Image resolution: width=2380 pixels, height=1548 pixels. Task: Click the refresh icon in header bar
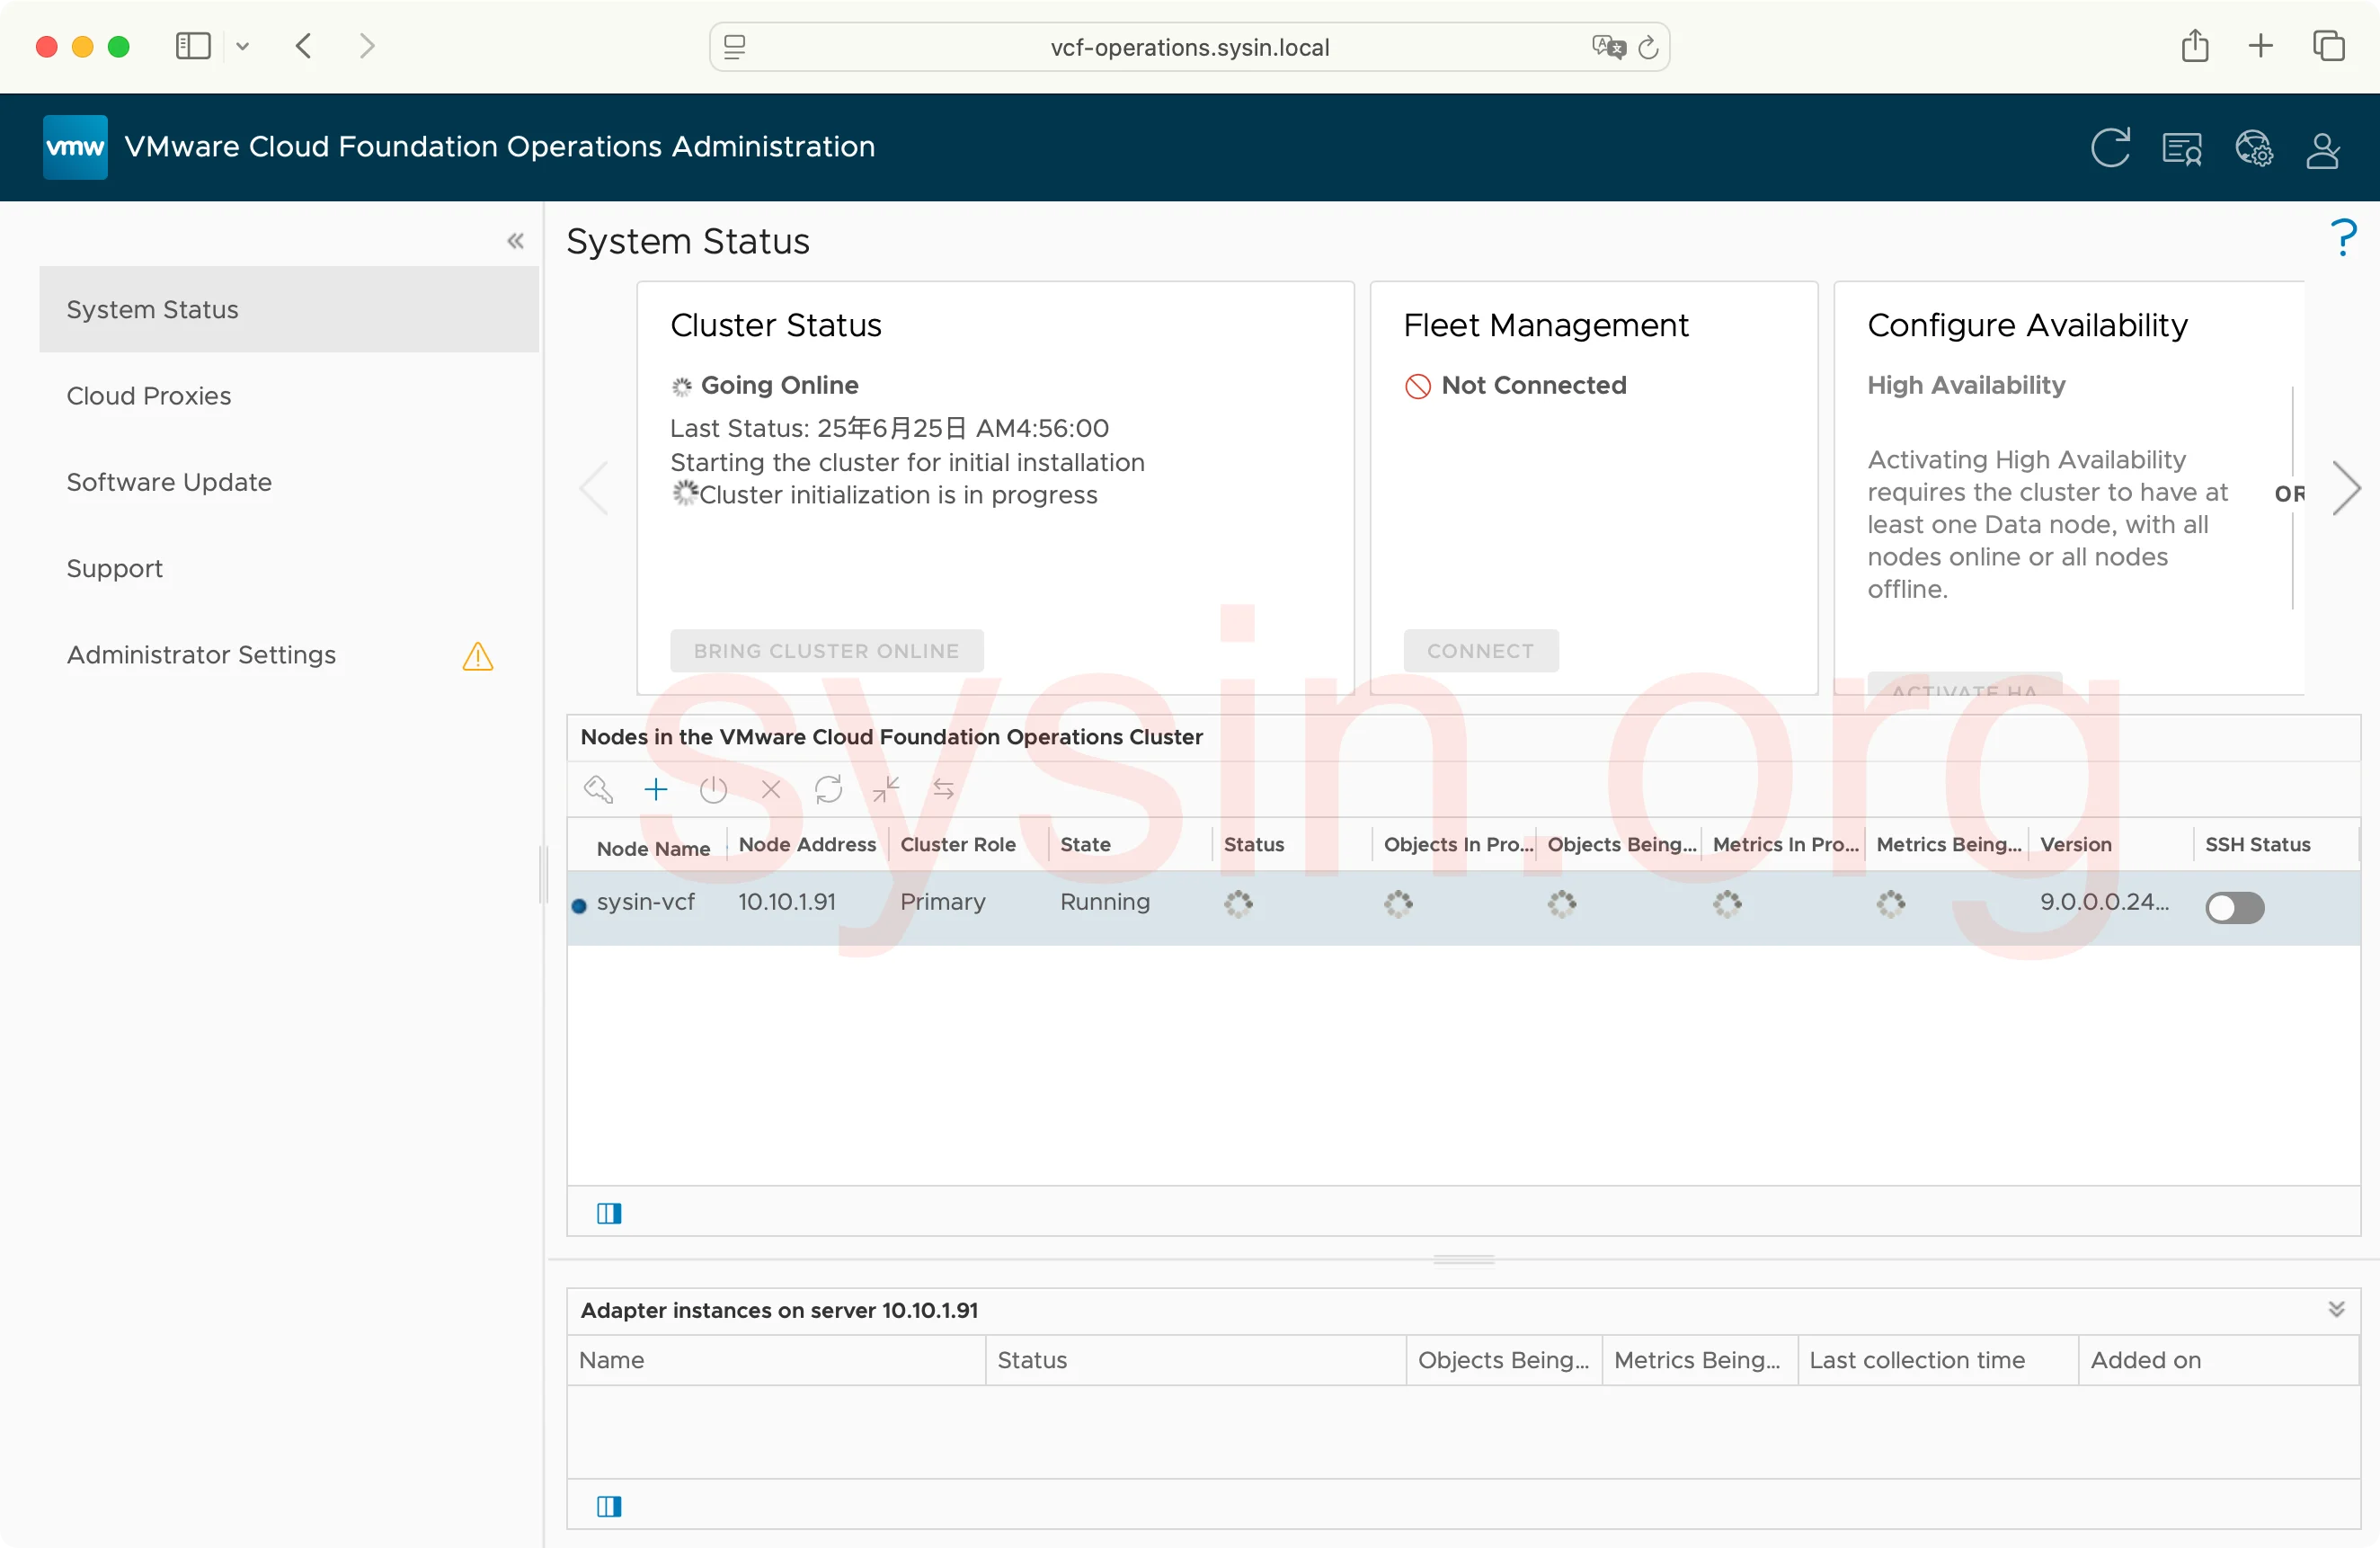coord(2110,148)
